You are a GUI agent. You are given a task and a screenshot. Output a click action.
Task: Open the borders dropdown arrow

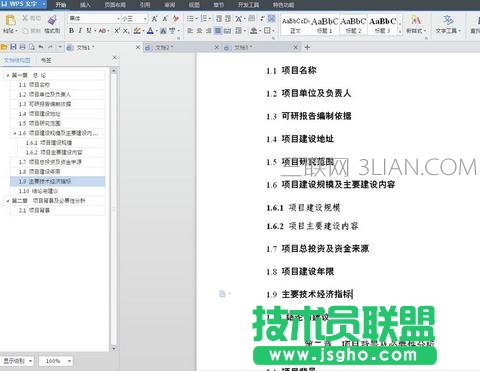[x=273, y=31]
